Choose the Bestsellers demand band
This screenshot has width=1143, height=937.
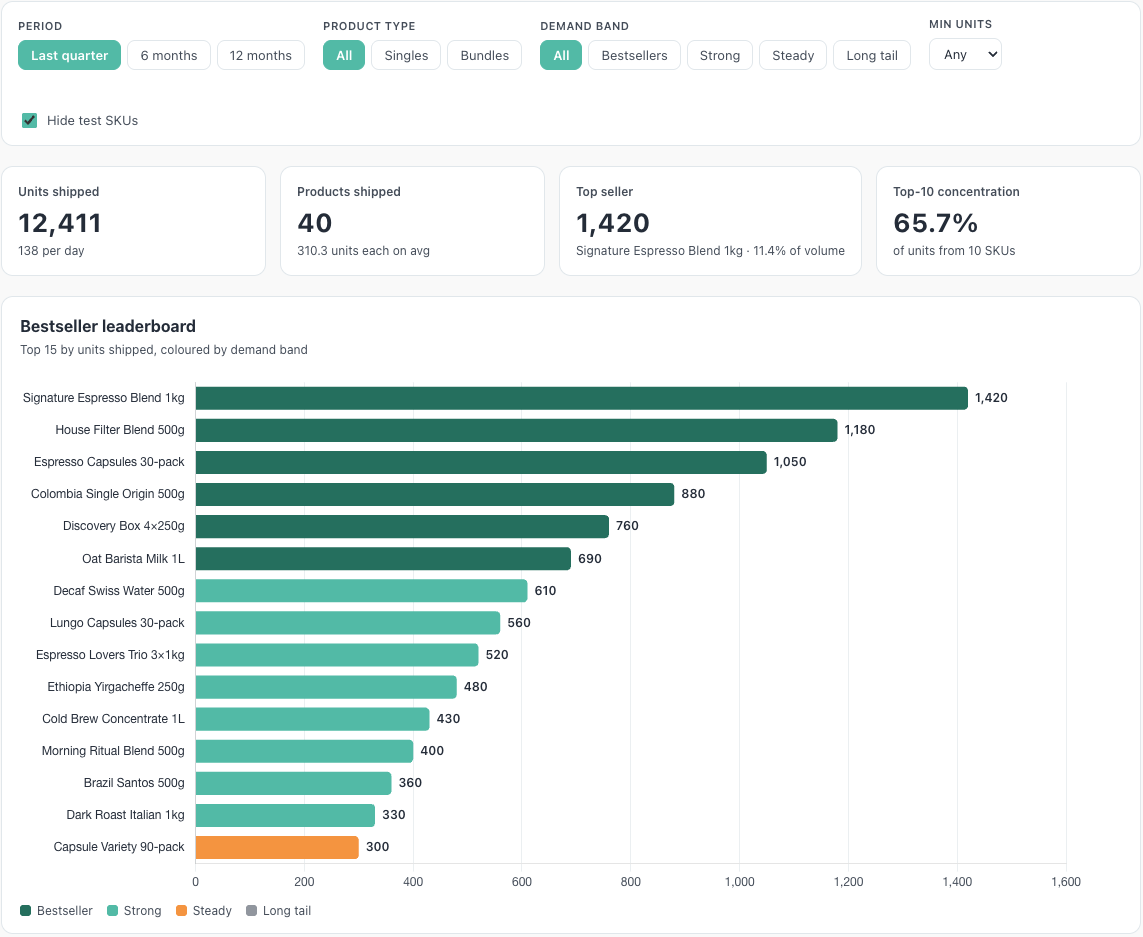pos(634,55)
